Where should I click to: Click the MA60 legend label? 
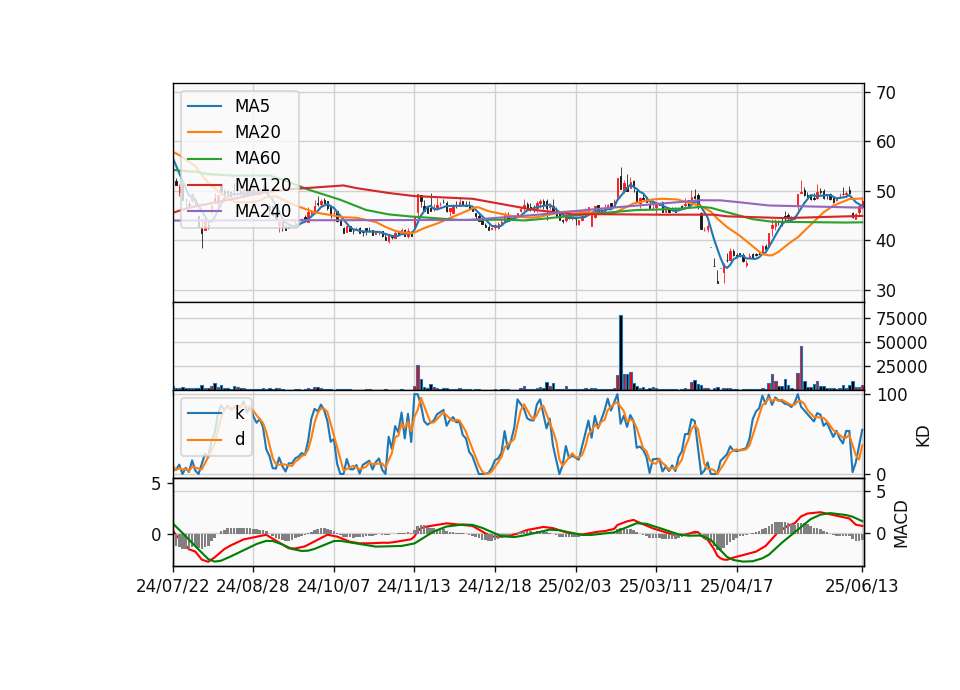point(257,158)
